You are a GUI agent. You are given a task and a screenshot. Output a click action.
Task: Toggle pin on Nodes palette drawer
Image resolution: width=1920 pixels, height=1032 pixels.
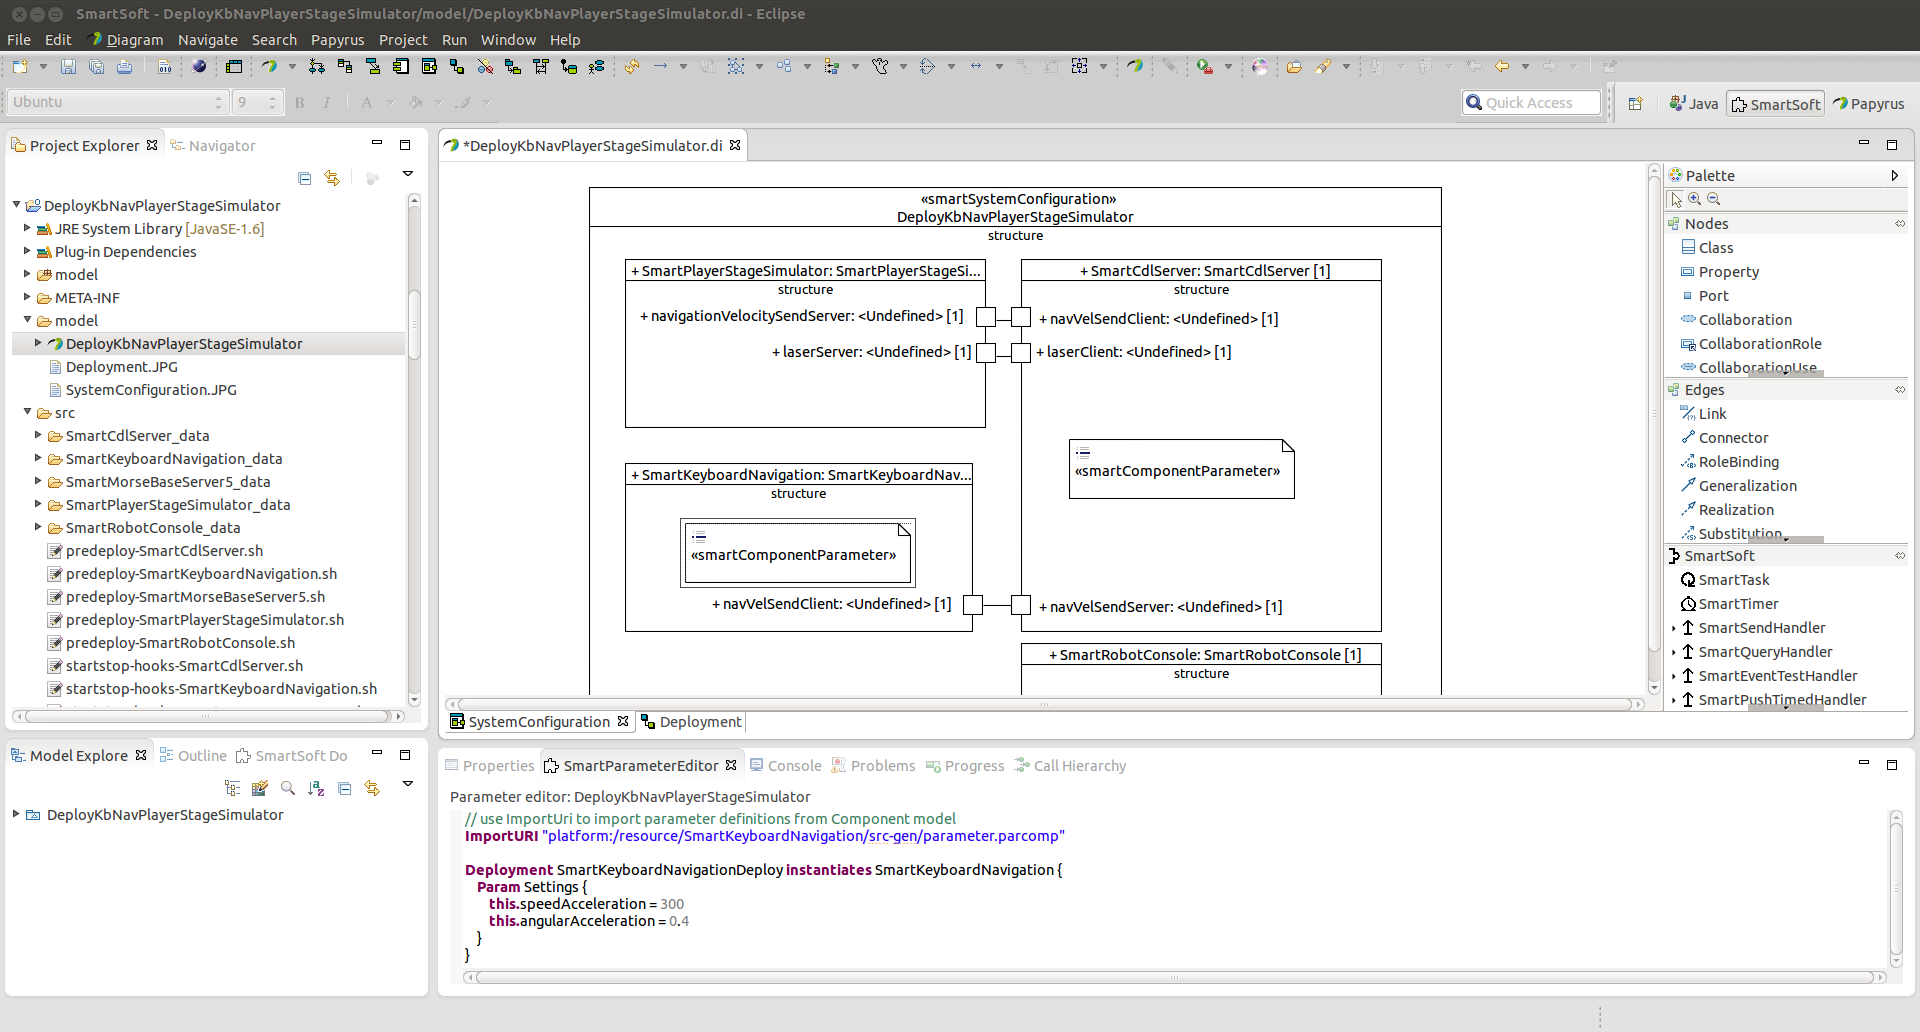click(1900, 224)
